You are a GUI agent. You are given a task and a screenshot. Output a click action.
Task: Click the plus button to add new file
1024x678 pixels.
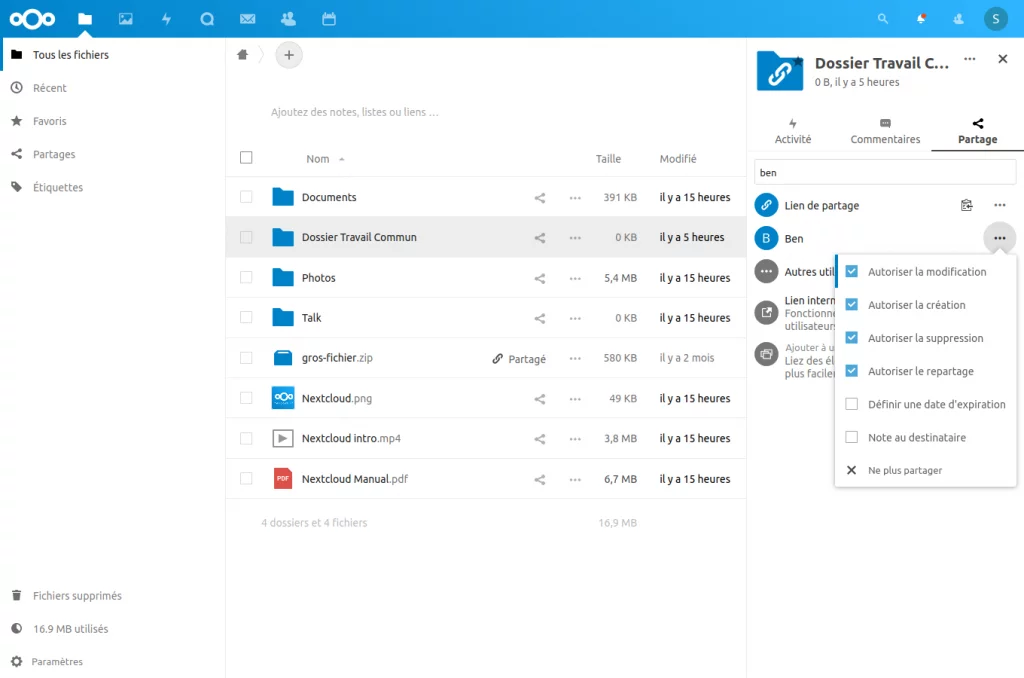[289, 55]
